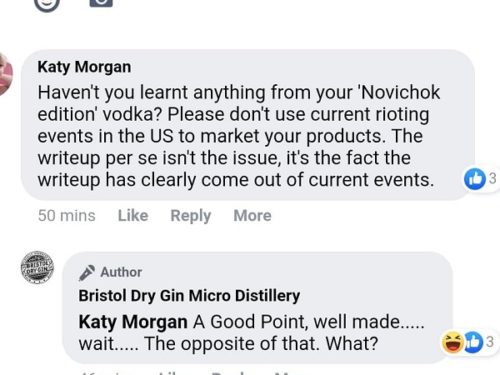
Task: Open the 50 mins timestamp link
Action: click(x=67, y=215)
